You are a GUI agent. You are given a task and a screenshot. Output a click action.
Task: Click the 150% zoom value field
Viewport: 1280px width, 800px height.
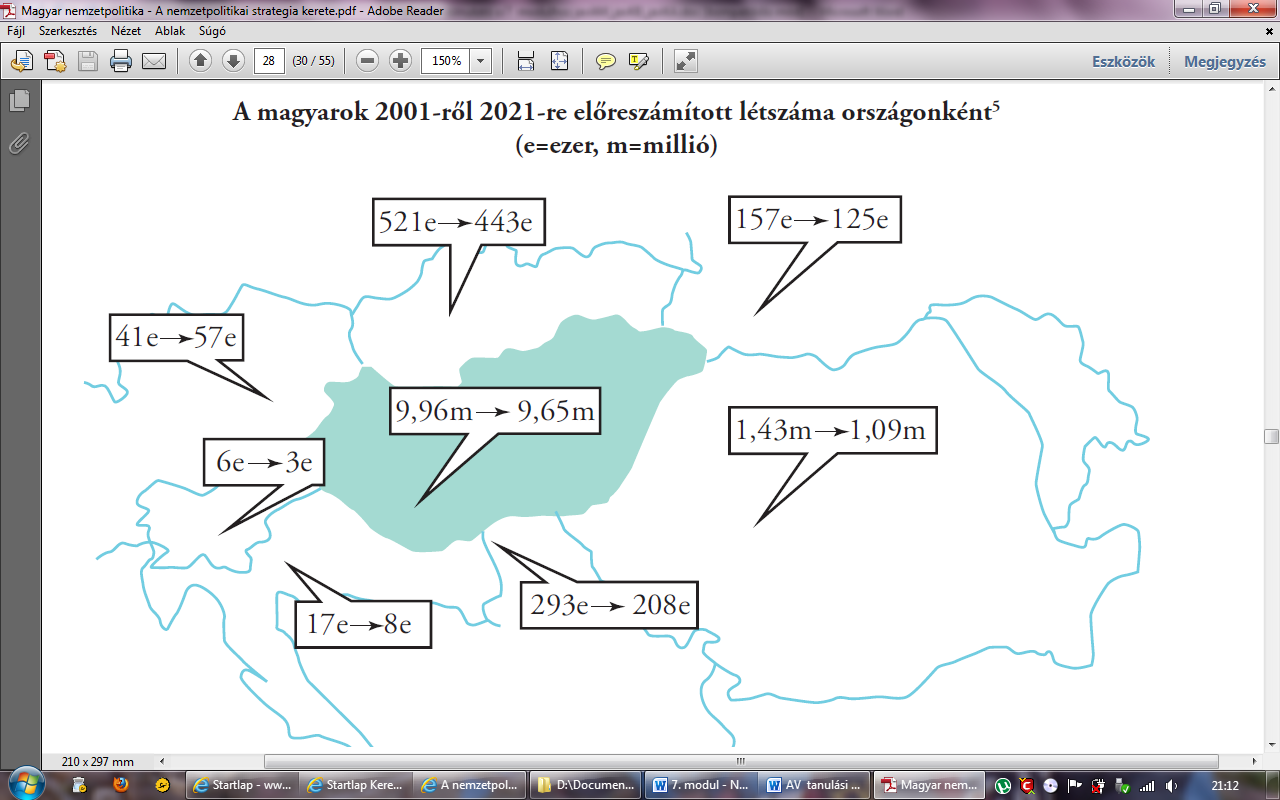[446, 61]
